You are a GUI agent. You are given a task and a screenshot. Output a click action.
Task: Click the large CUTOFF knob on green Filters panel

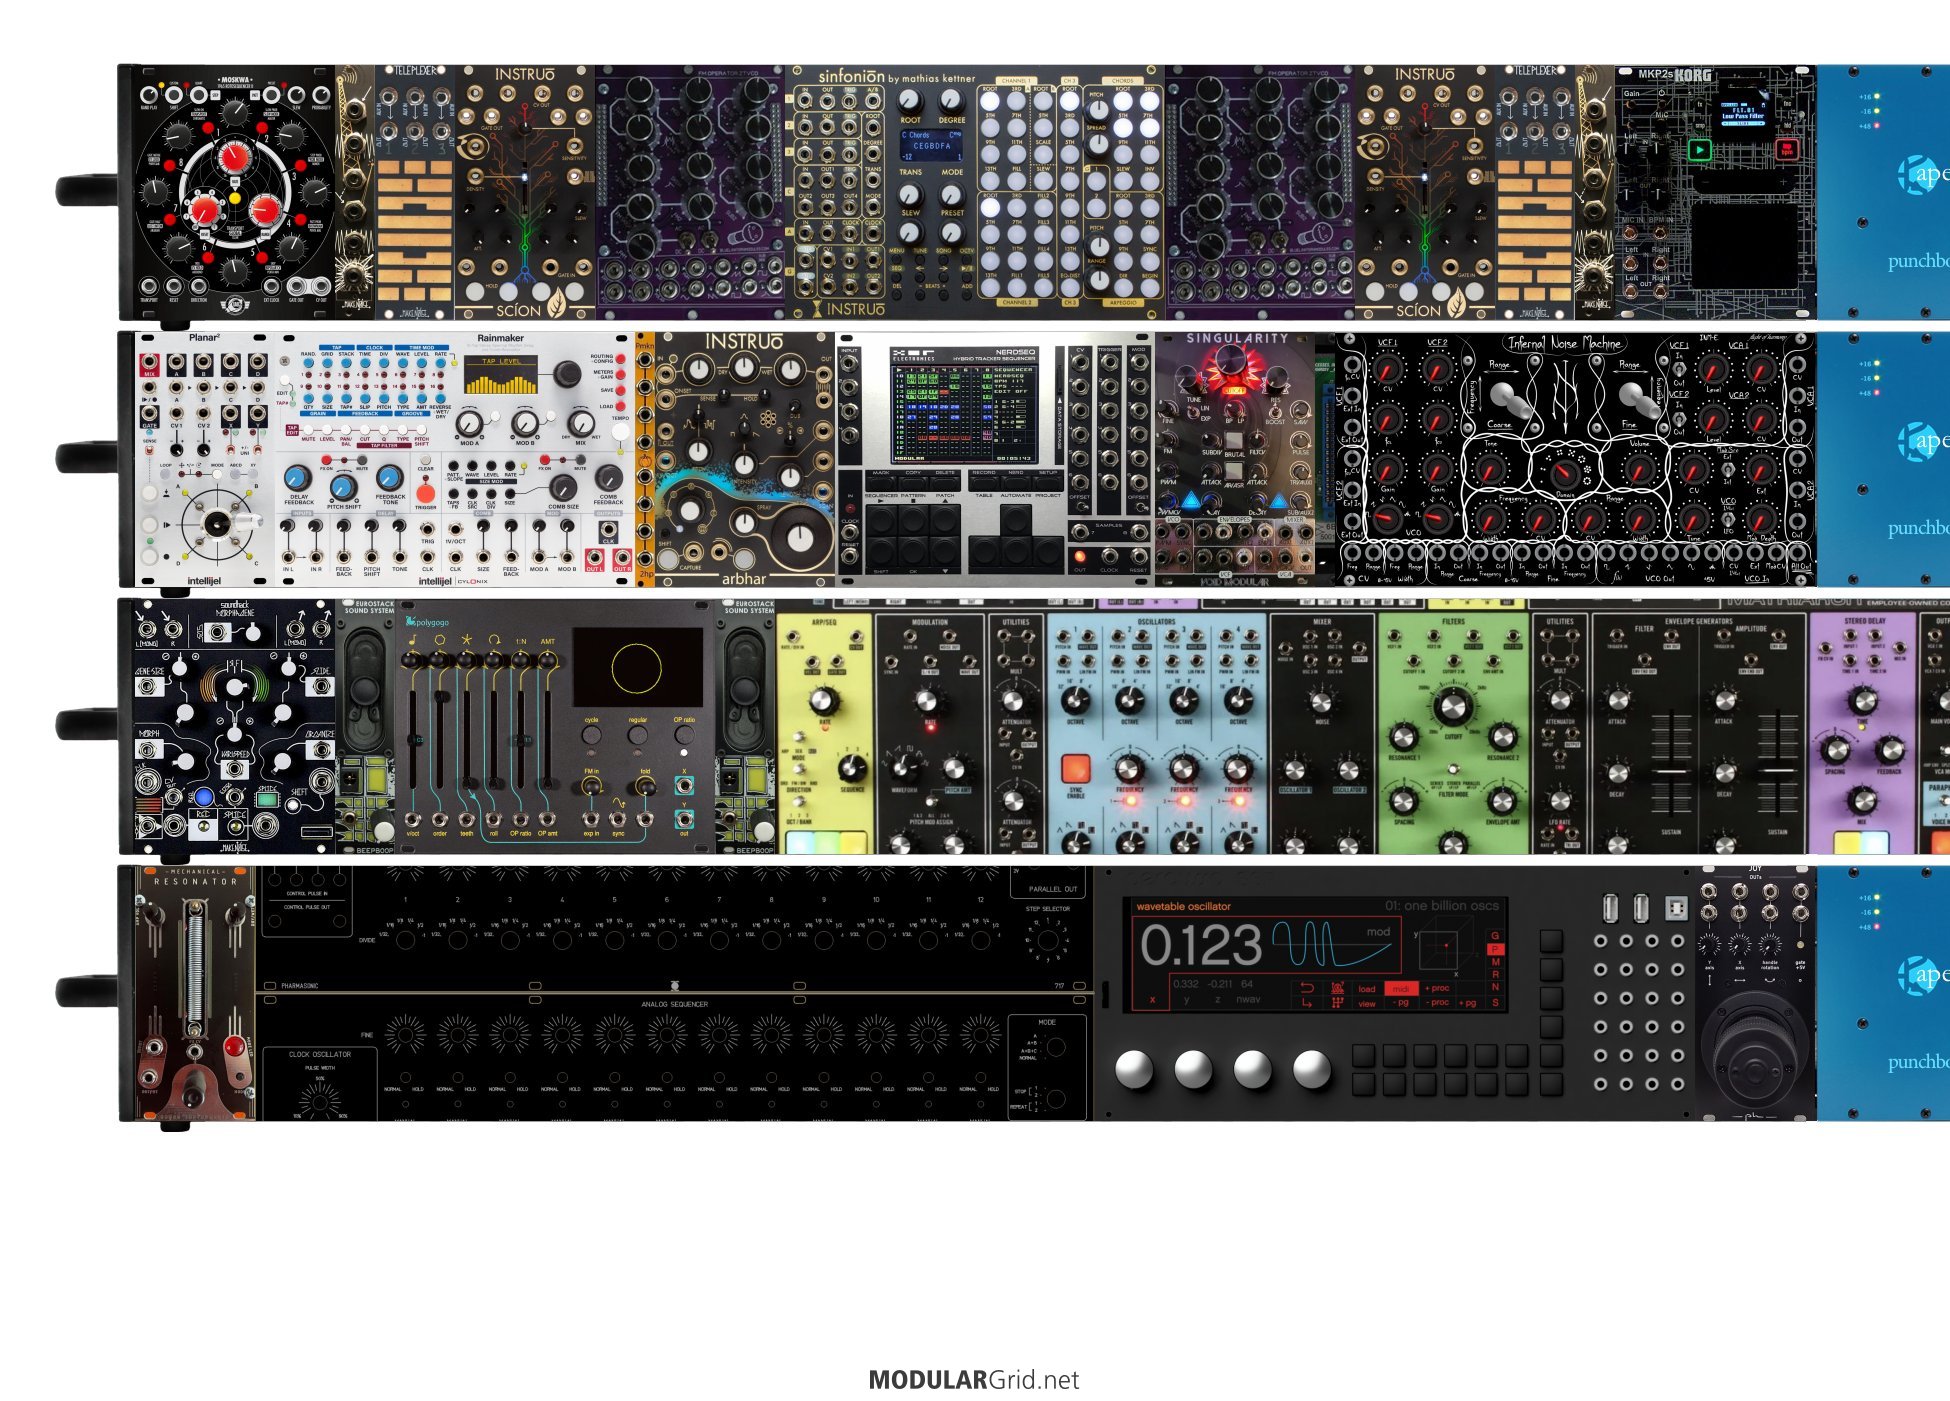[x=1451, y=707]
